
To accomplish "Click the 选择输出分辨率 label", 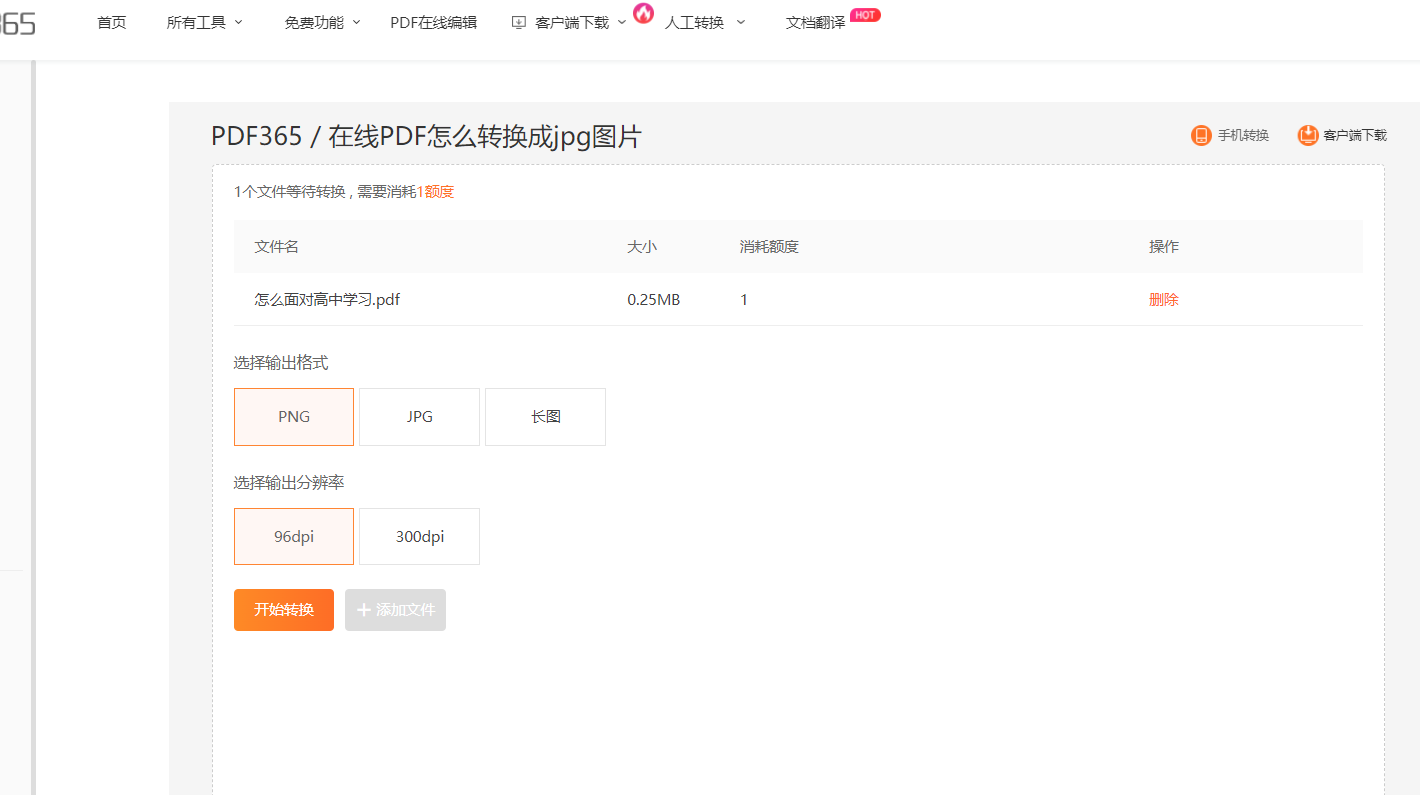I will [289, 483].
